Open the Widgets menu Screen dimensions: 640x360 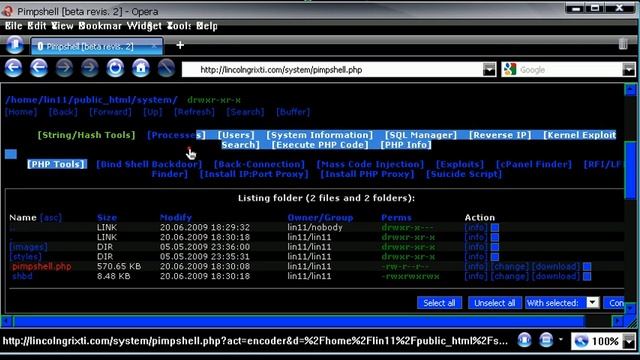point(144,26)
